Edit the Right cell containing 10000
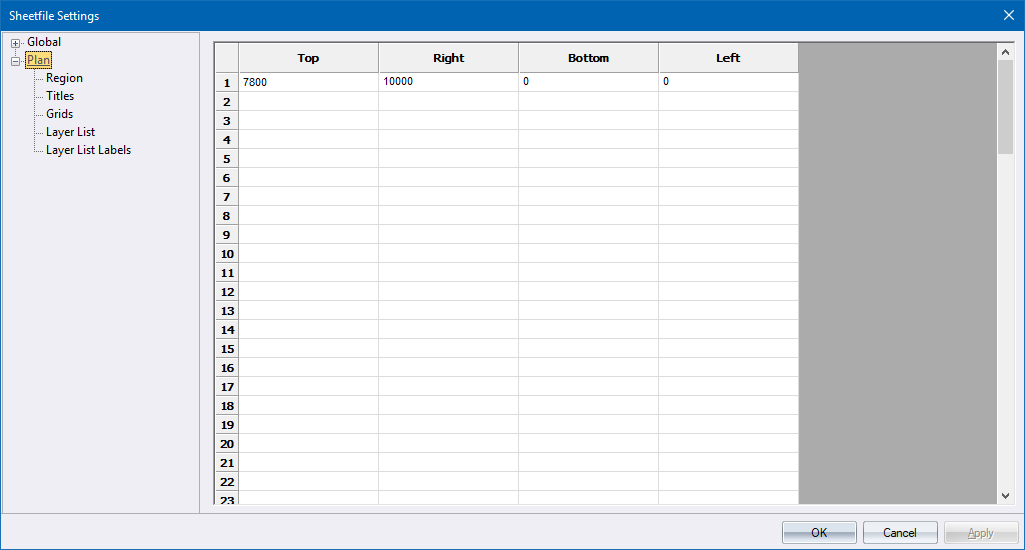Screen dimensions: 1025x550 448,82
